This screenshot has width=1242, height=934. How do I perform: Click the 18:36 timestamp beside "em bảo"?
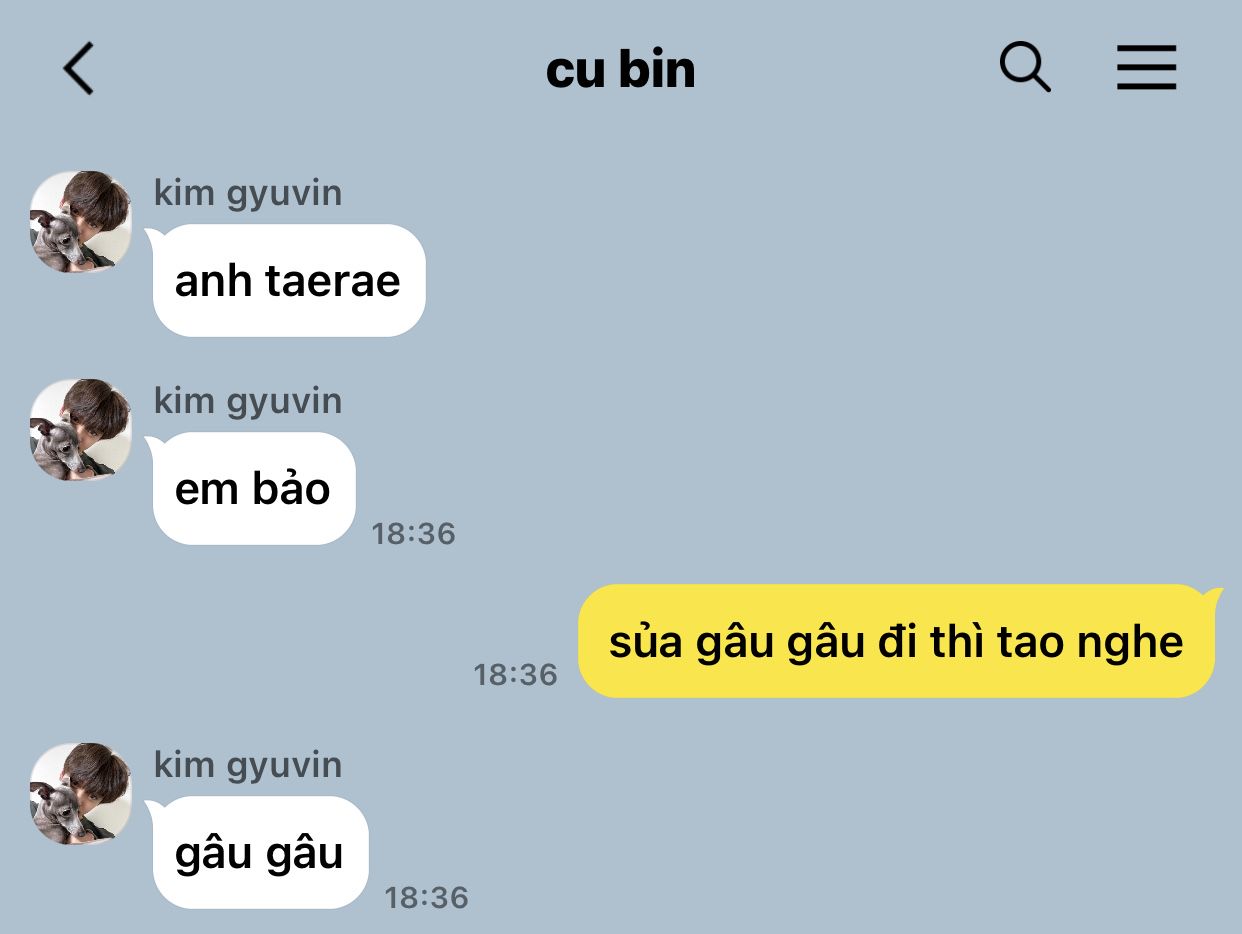coord(413,534)
